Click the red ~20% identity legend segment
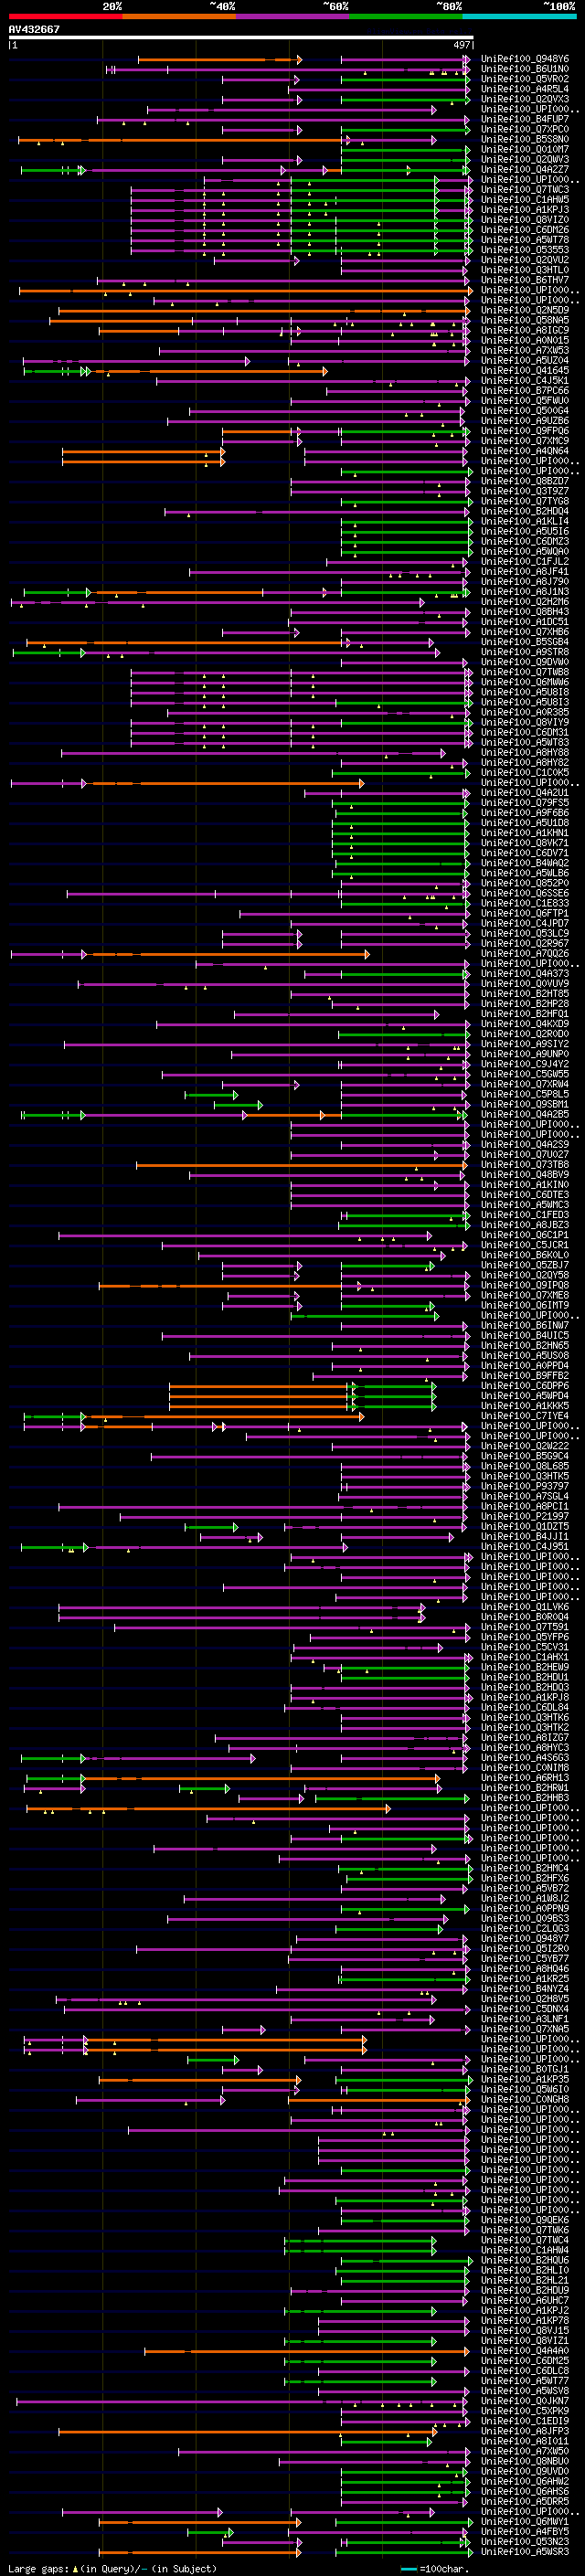This screenshot has width=585, height=2576. coord(65,16)
